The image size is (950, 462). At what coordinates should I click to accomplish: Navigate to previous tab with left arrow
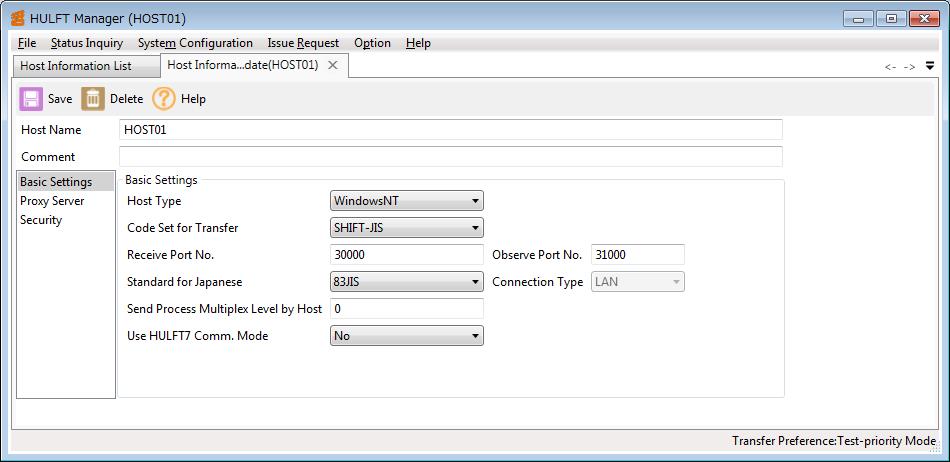(x=890, y=67)
